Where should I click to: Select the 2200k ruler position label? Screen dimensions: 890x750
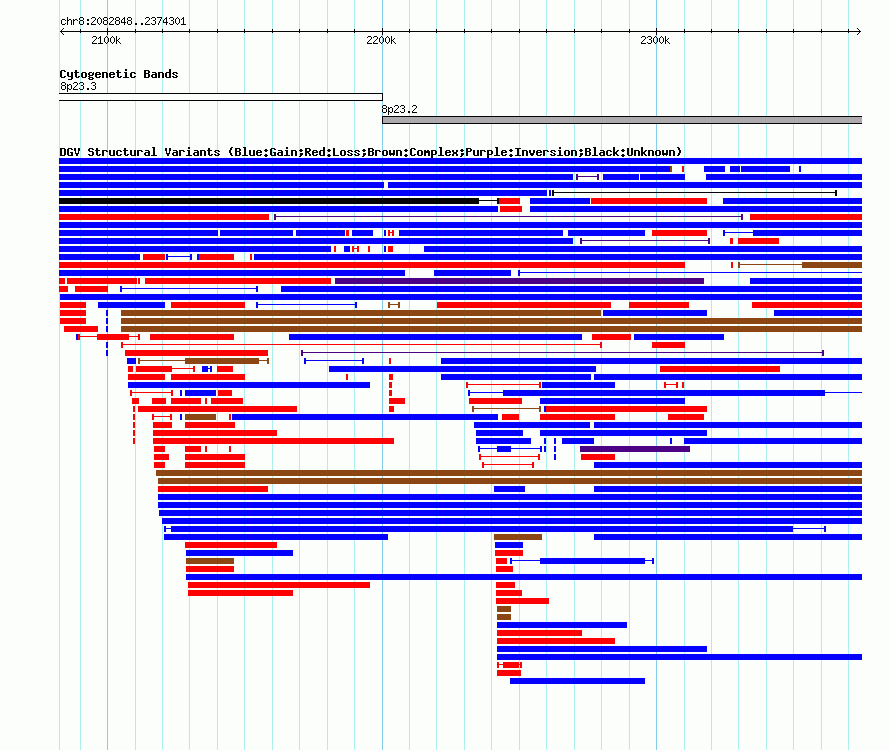pyautogui.click(x=381, y=40)
